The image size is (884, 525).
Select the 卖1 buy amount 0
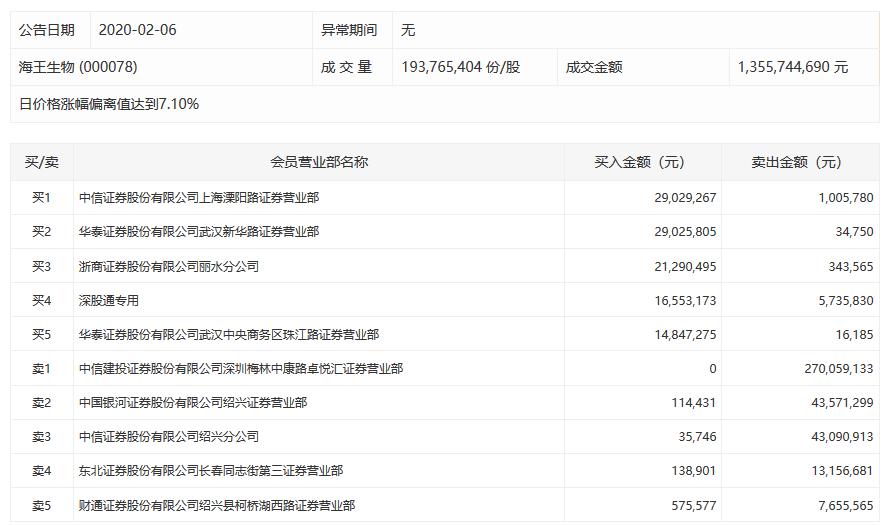coord(713,369)
